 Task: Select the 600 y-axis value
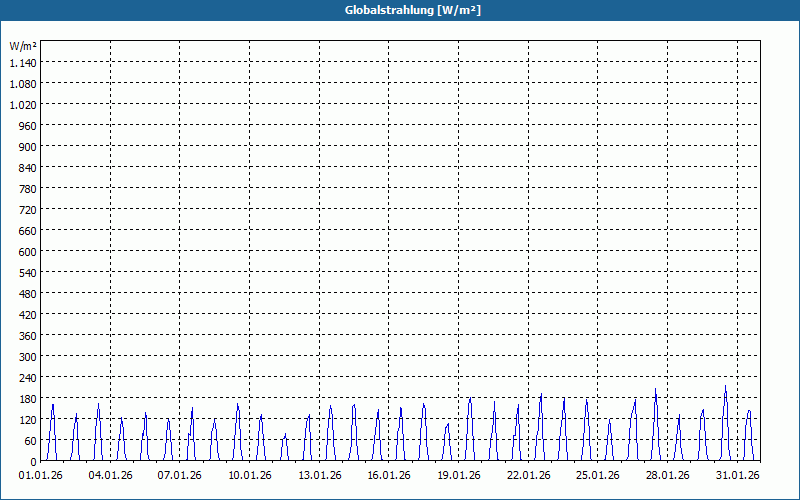(28, 252)
